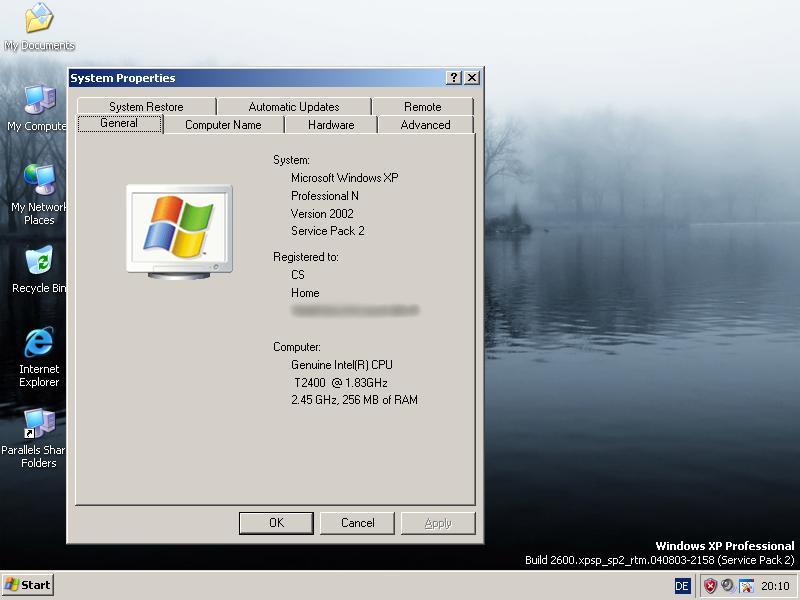Click the red Security Center shield tray icon

pyautogui.click(x=710, y=586)
